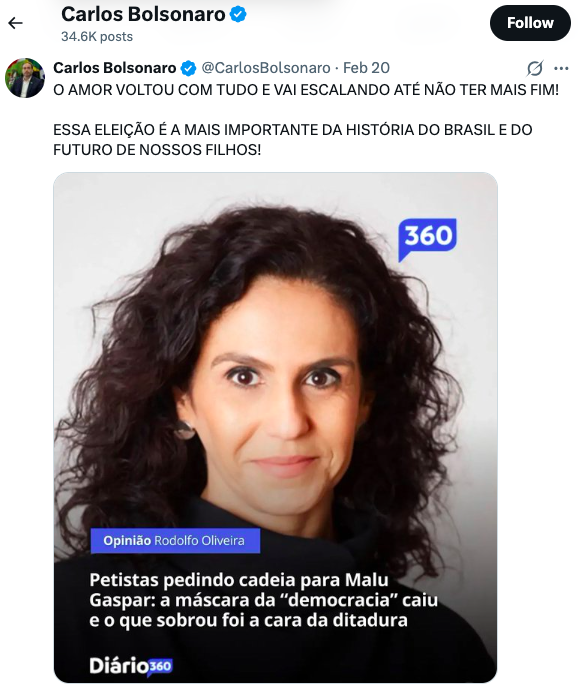587x695 pixels.
Task: Click the tweet text starting O AMOR VOLTOU
Action: pyautogui.click(x=306, y=90)
